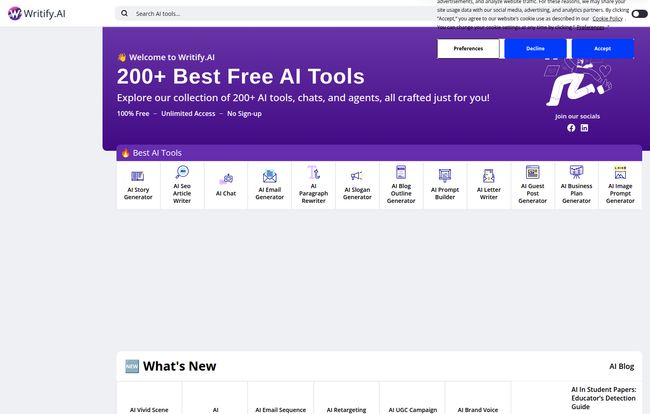Image resolution: width=650 pixels, height=414 pixels.
Task: Open AI Email Sequence tool card
Action: coord(281,398)
